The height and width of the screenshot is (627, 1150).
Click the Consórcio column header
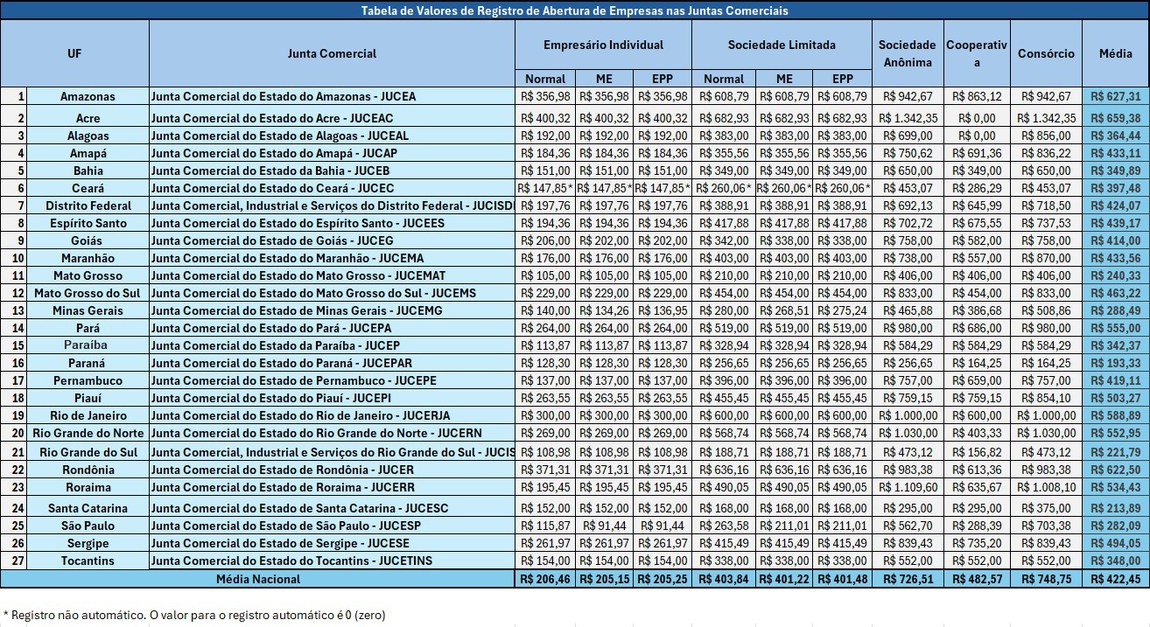(x=1046, y=54)
